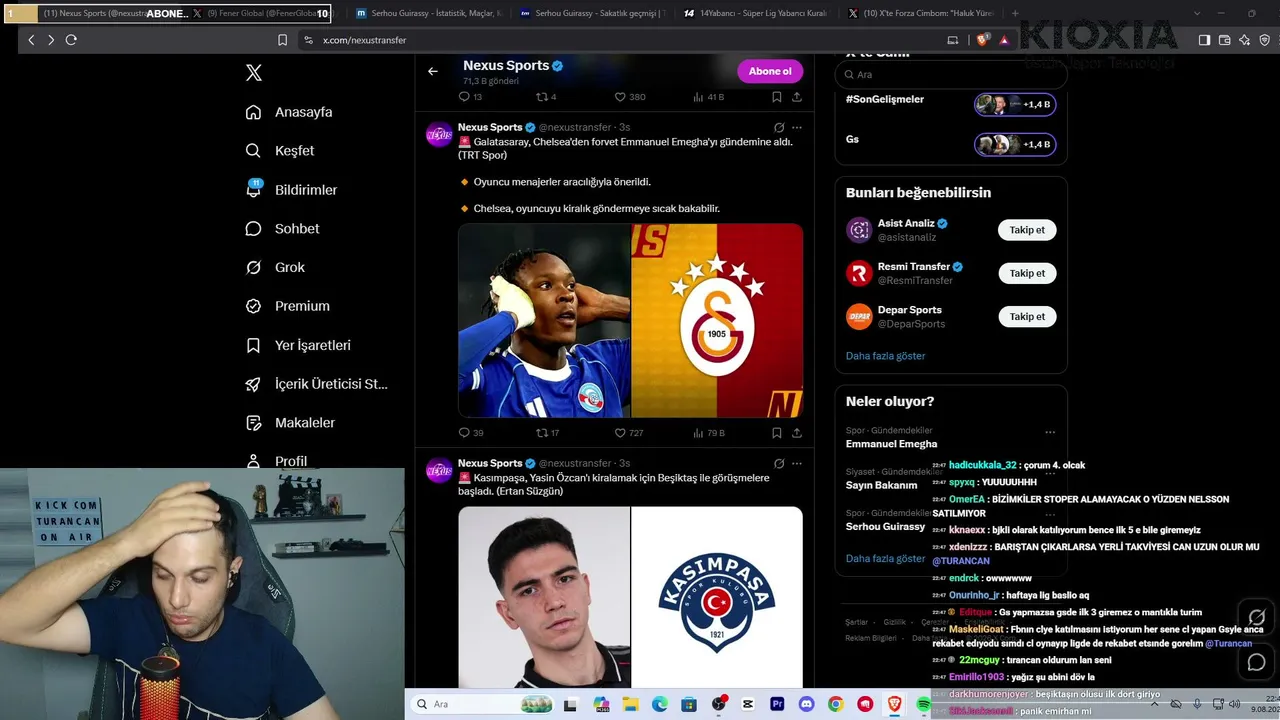This screenshot has height=720, width=1280.
Task: Open Adobe Premiere Pro from the taskbar
Action: (x=777, y=704)
